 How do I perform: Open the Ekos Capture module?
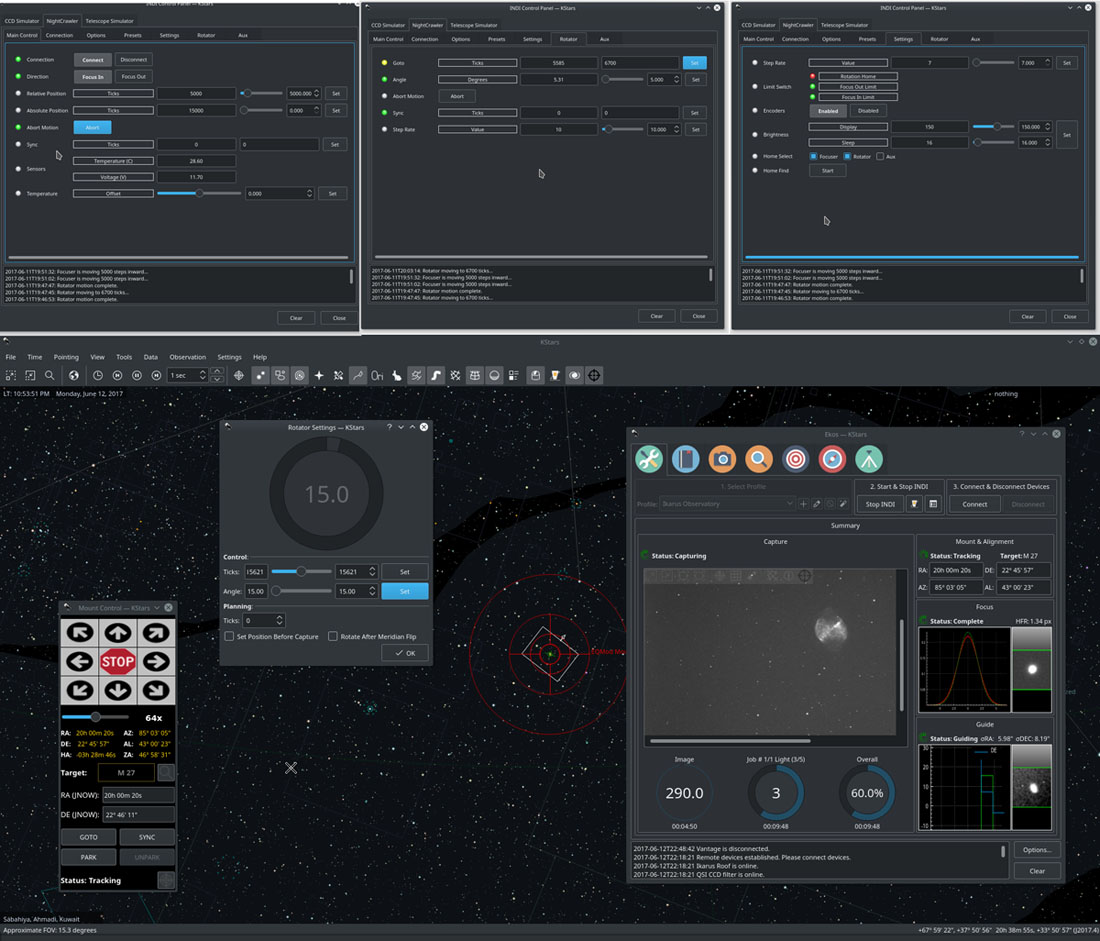coord(722,459)
